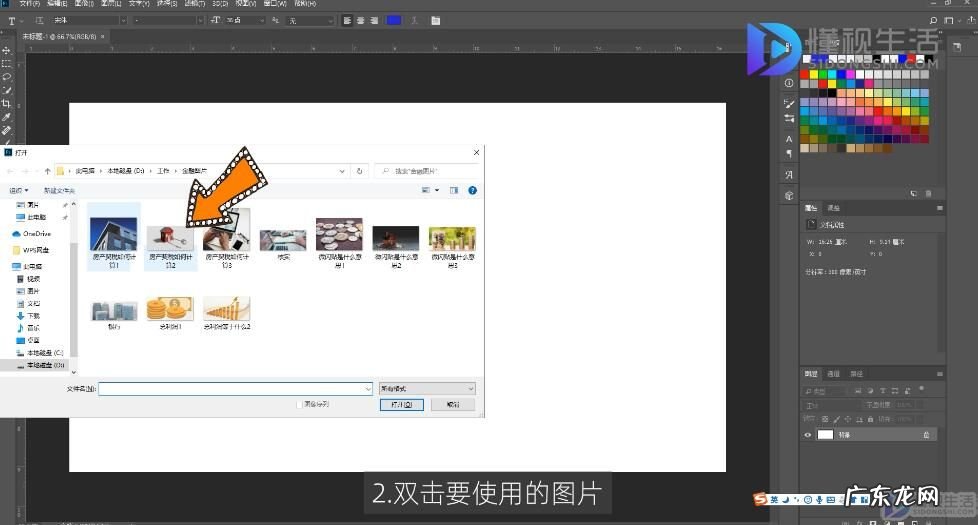The width and height of the screenshot is (978, 525).
Task: Click the Photoshop search magnifier icon
Action: (933, 21)
